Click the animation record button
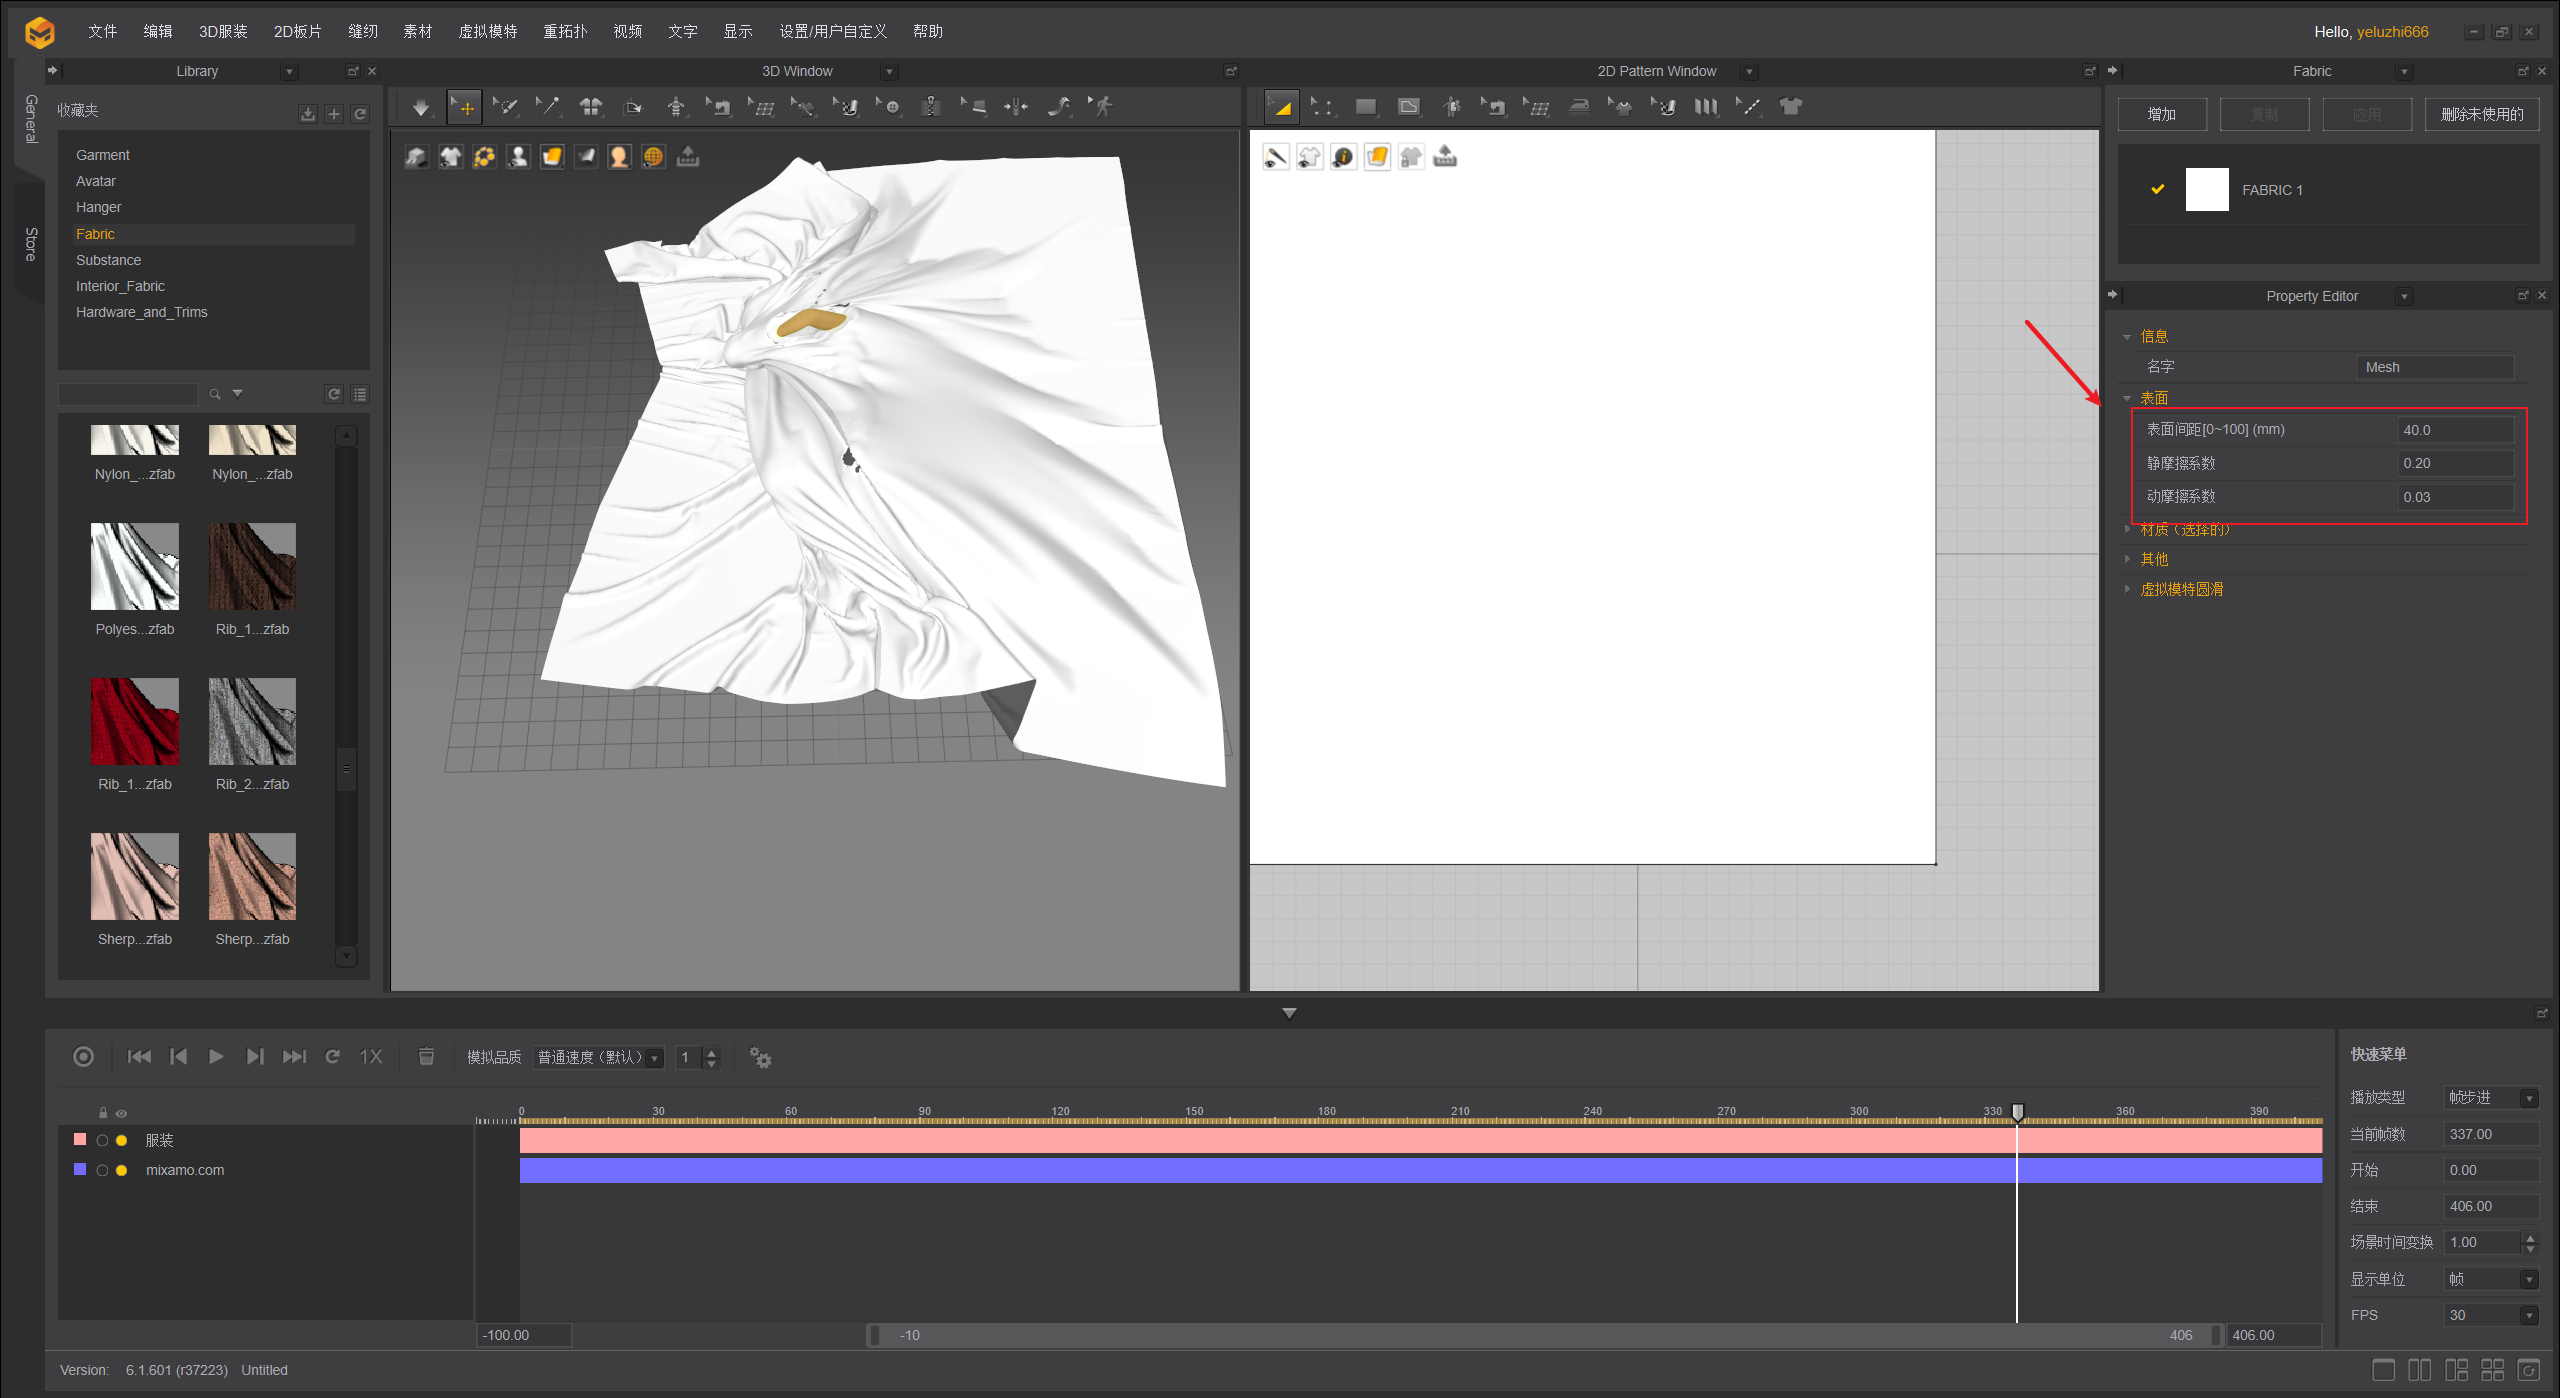This screenshot has width=2560, height=1398. 84,1057
